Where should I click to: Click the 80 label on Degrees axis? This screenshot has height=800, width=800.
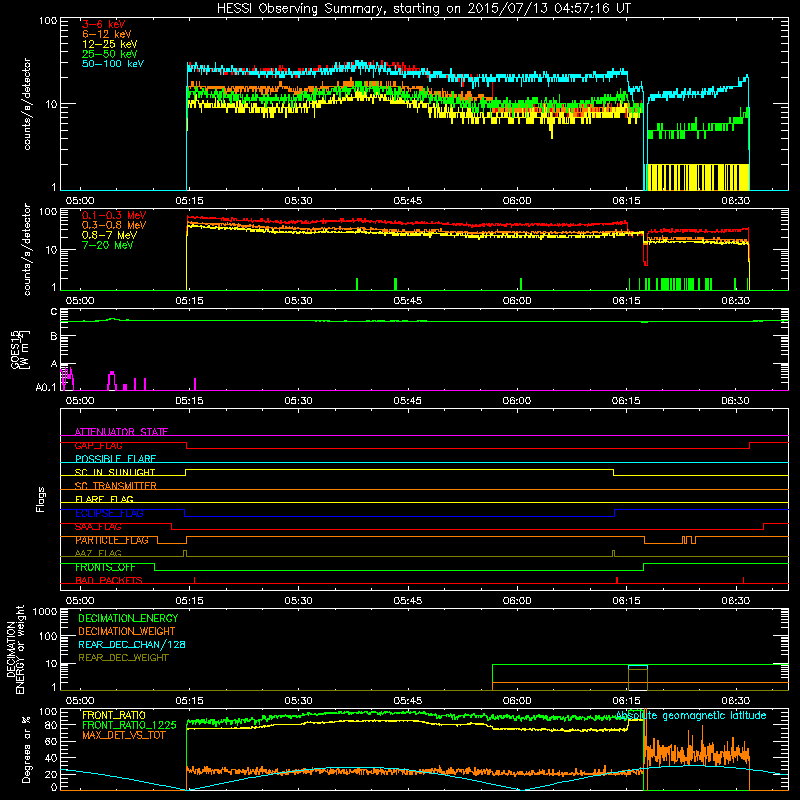point(51,724)
